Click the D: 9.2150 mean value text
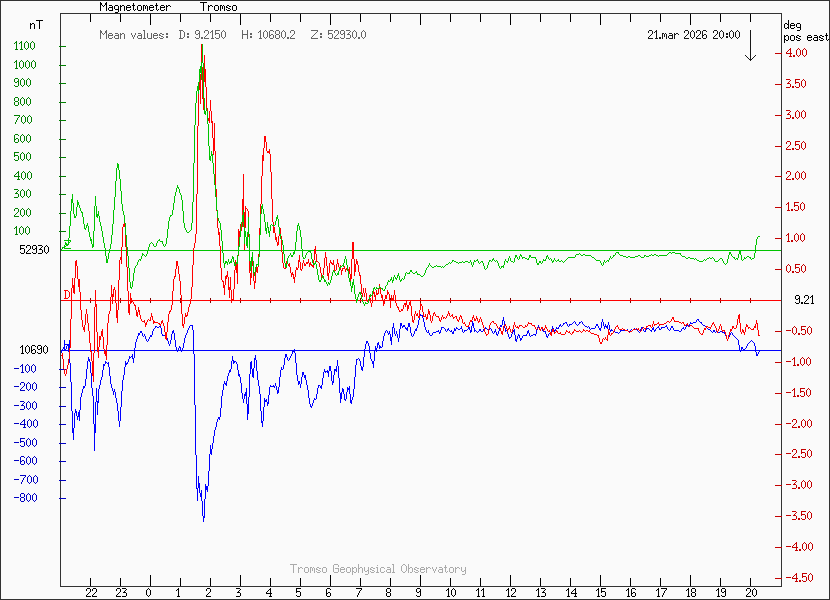The width and height of the screenshot is (830, 600). (202, 35)
